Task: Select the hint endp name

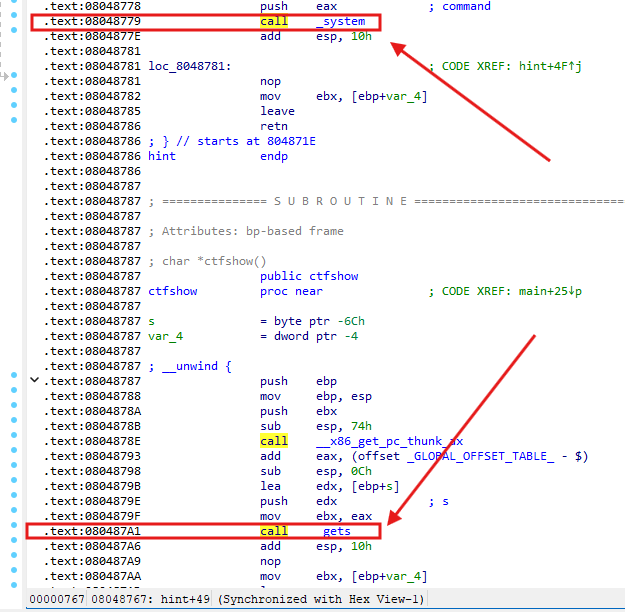Action: pyautogui.click(x=162, y=156)
